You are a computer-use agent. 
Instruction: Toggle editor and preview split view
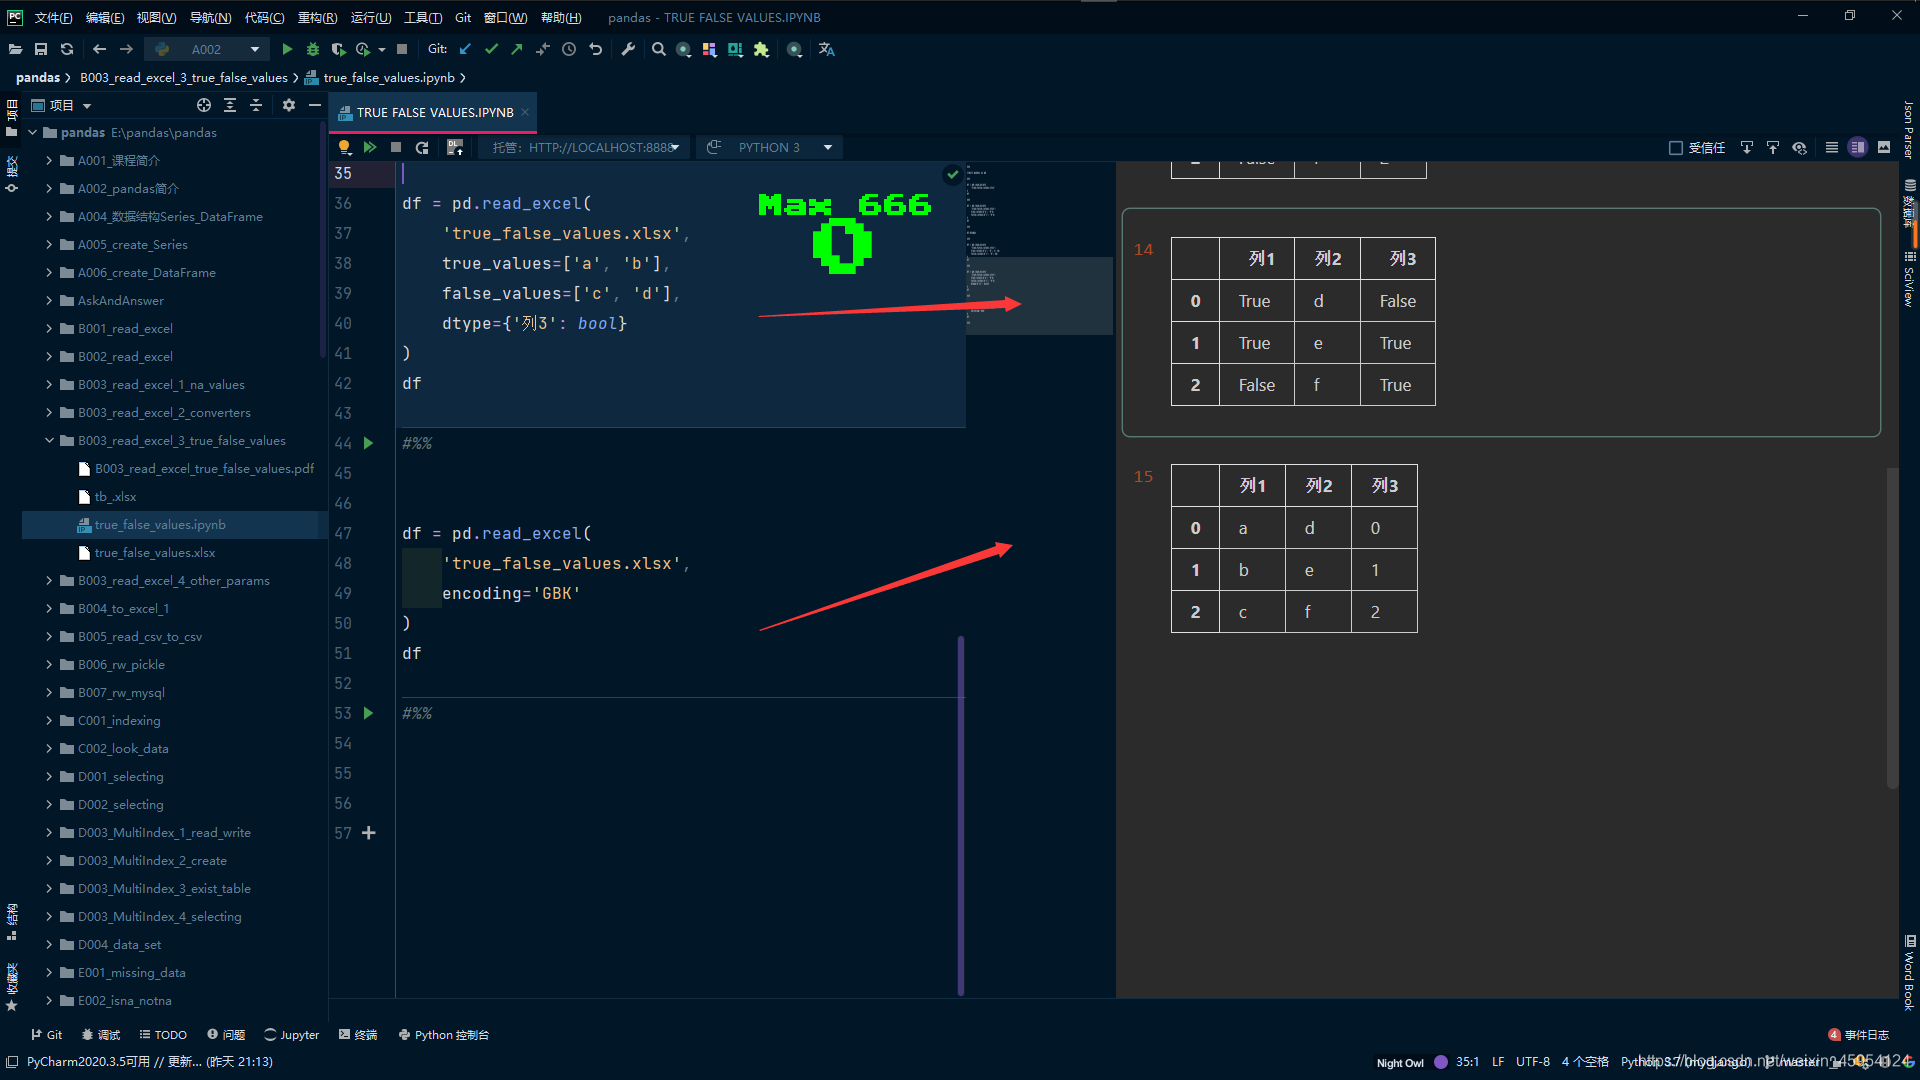[x=1858, y=147]
